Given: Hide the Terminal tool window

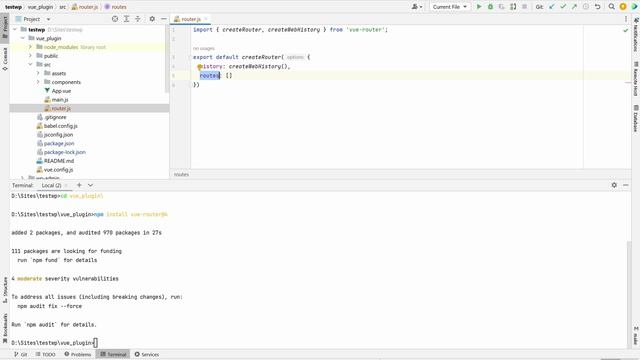Looking at the screenshot, I should click(x=625, y=185).
